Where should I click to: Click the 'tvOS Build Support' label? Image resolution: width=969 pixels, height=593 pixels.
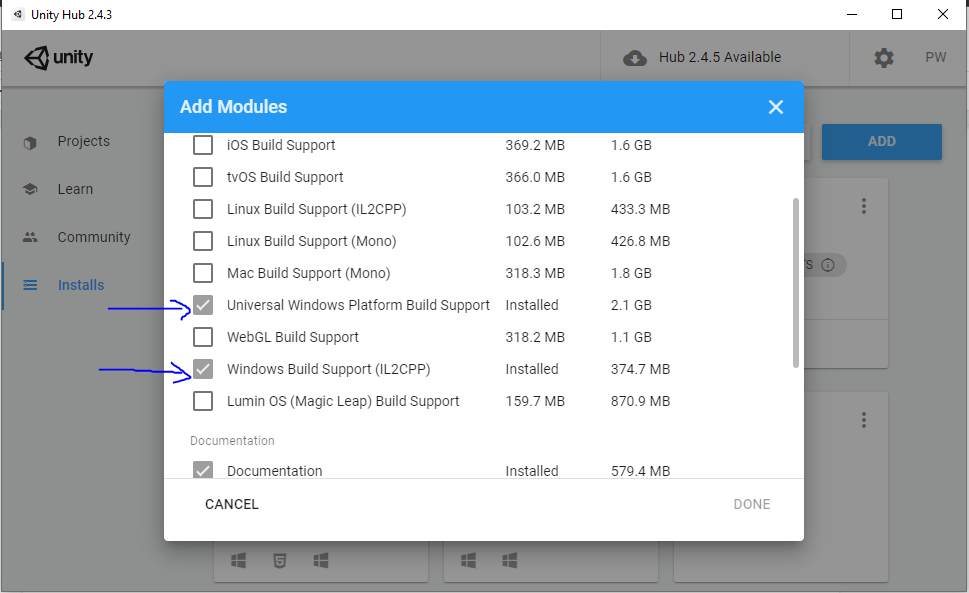pos(285,177)
